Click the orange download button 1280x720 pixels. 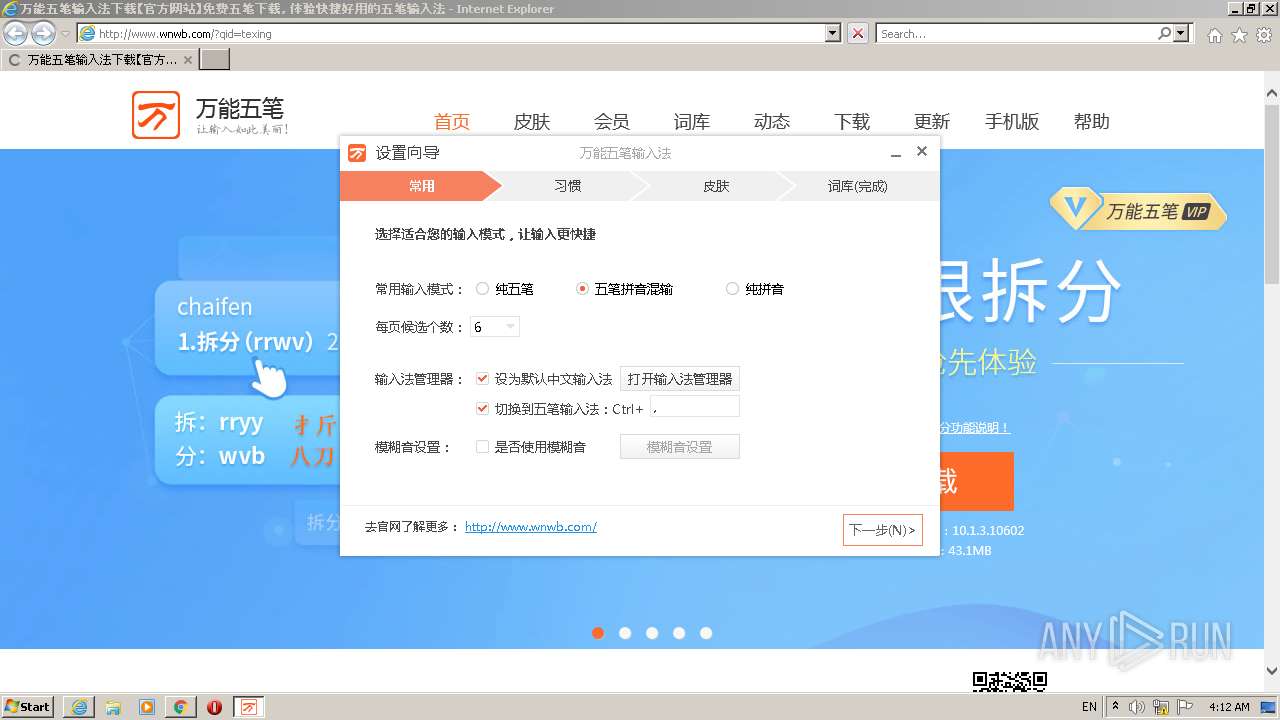(x=976, y=481)
